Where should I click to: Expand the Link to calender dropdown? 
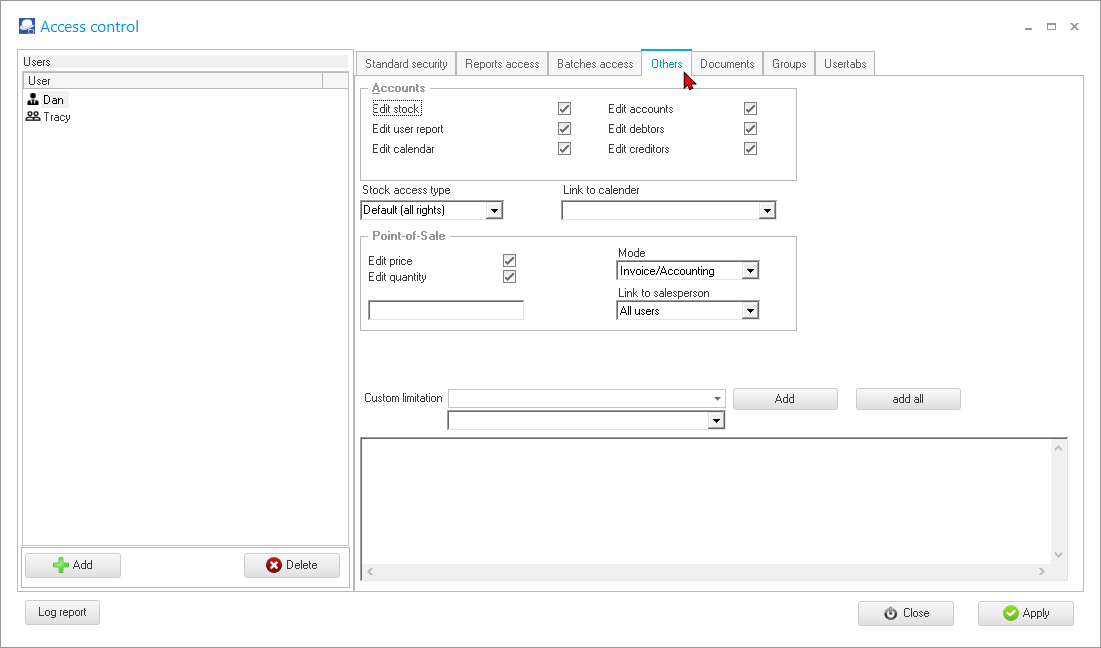pos(766,211)
